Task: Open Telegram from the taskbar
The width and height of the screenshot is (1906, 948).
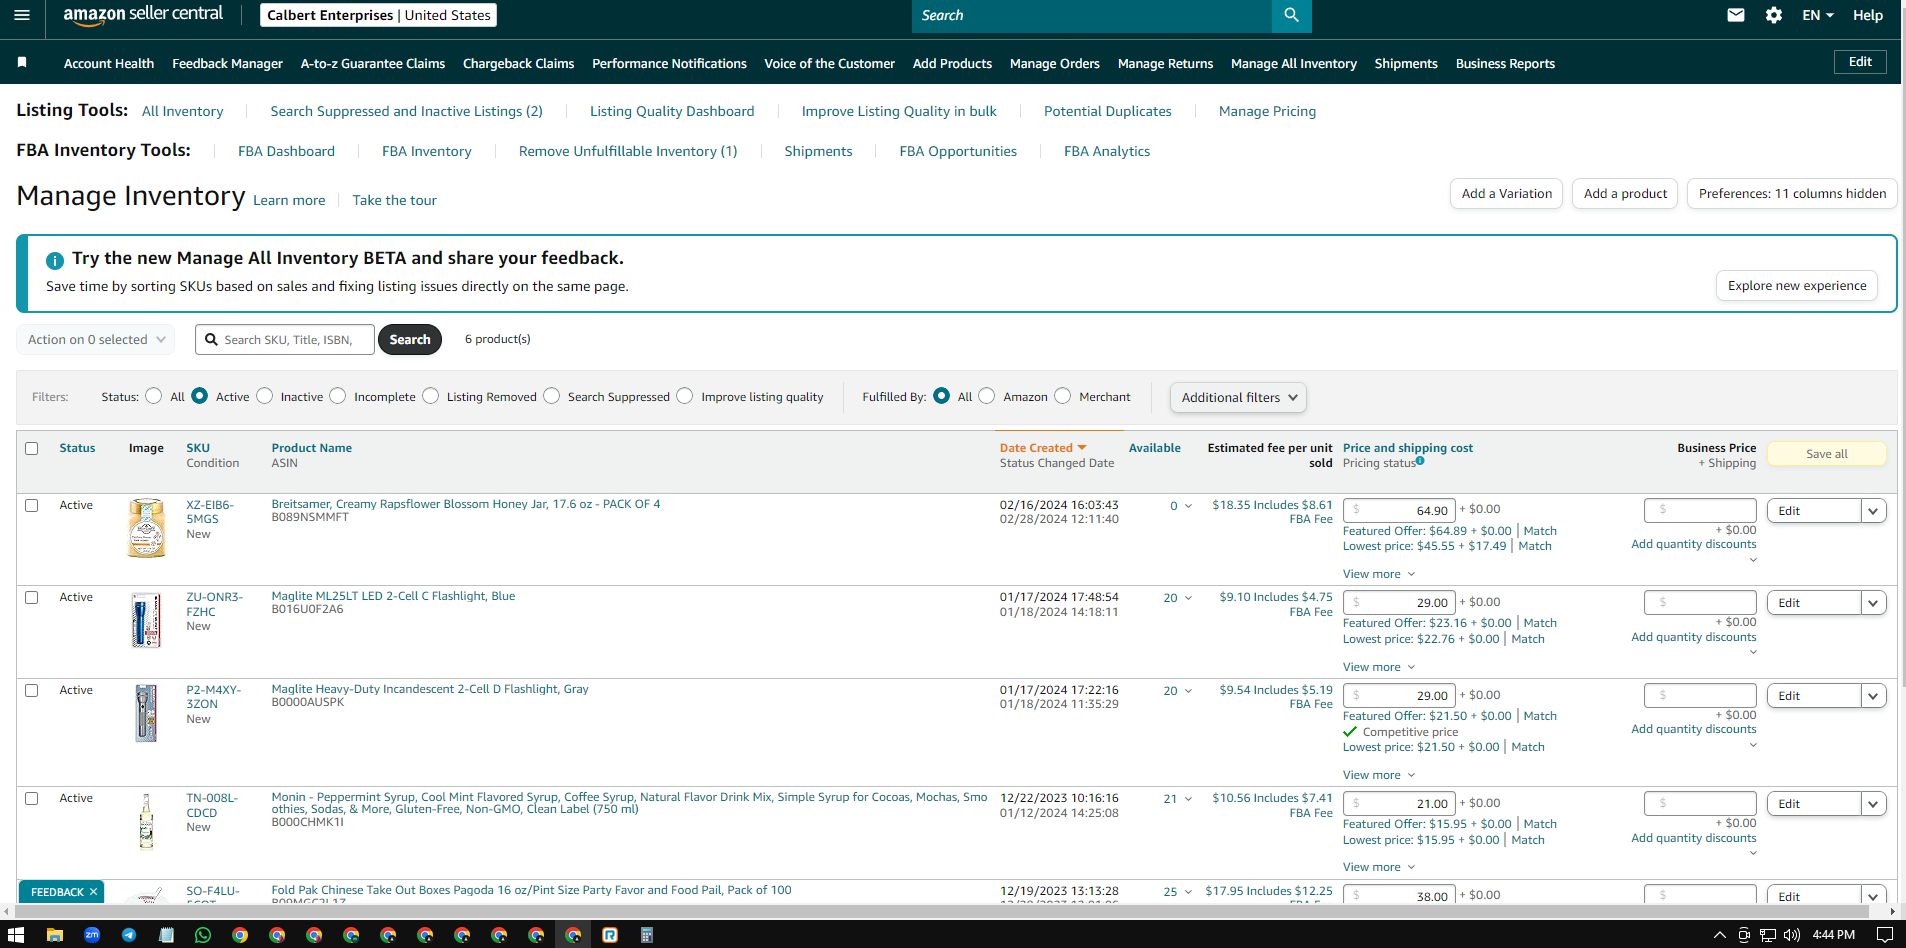Action: point(129,935)
